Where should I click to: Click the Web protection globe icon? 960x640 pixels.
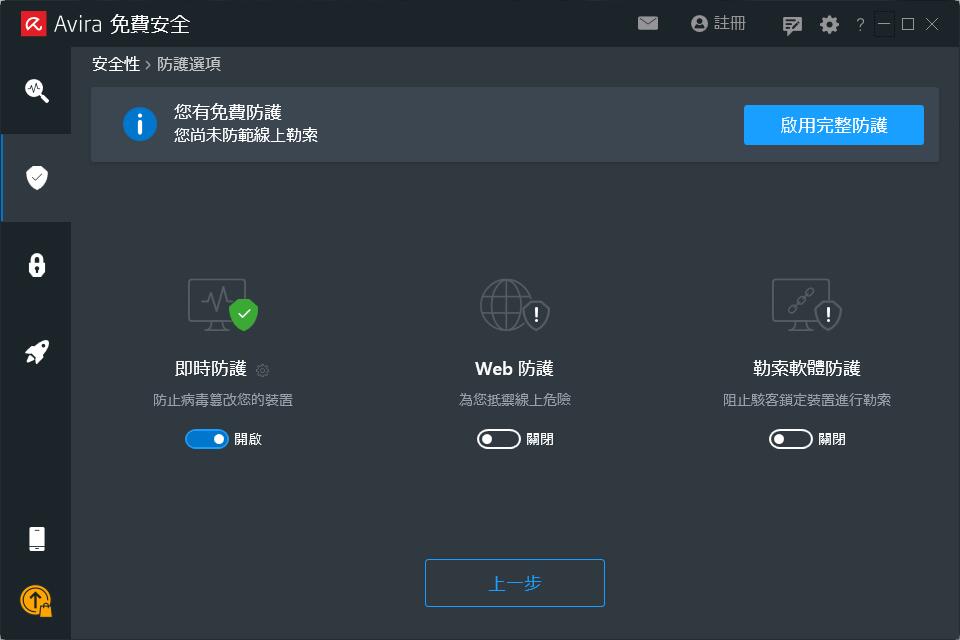click(514, 305)
